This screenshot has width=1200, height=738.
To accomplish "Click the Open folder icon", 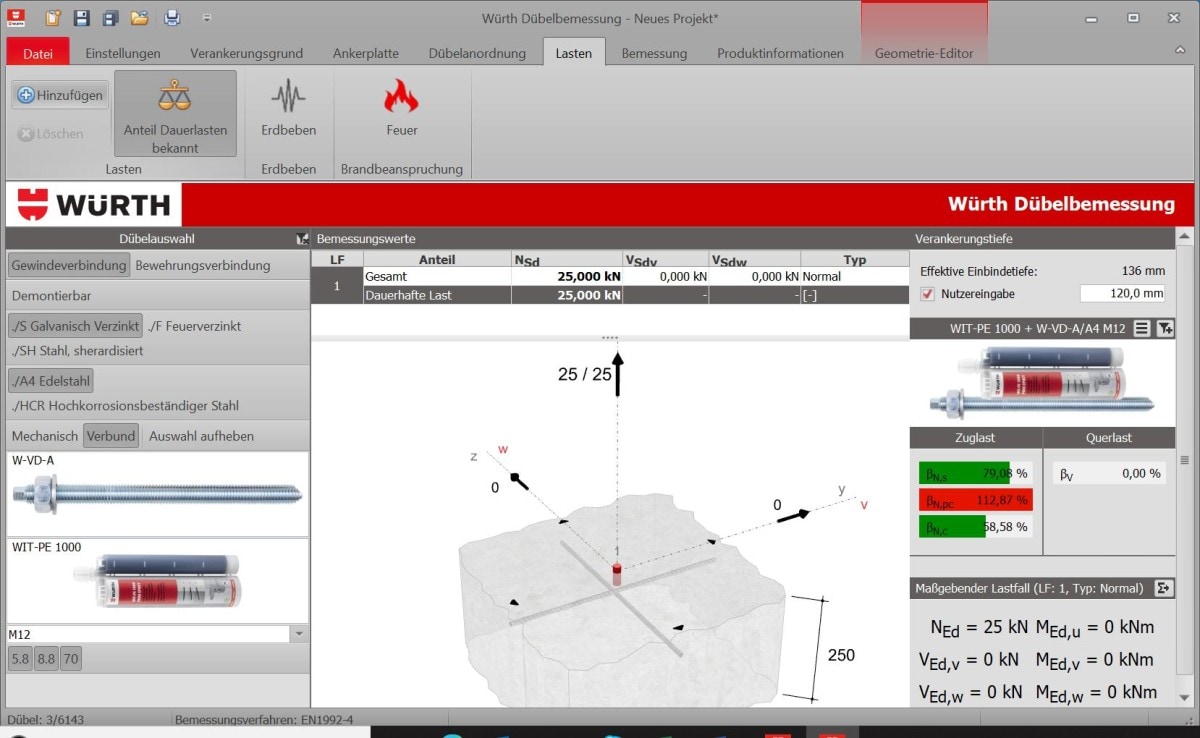I will pyautogui.click(x=140, y=17).
